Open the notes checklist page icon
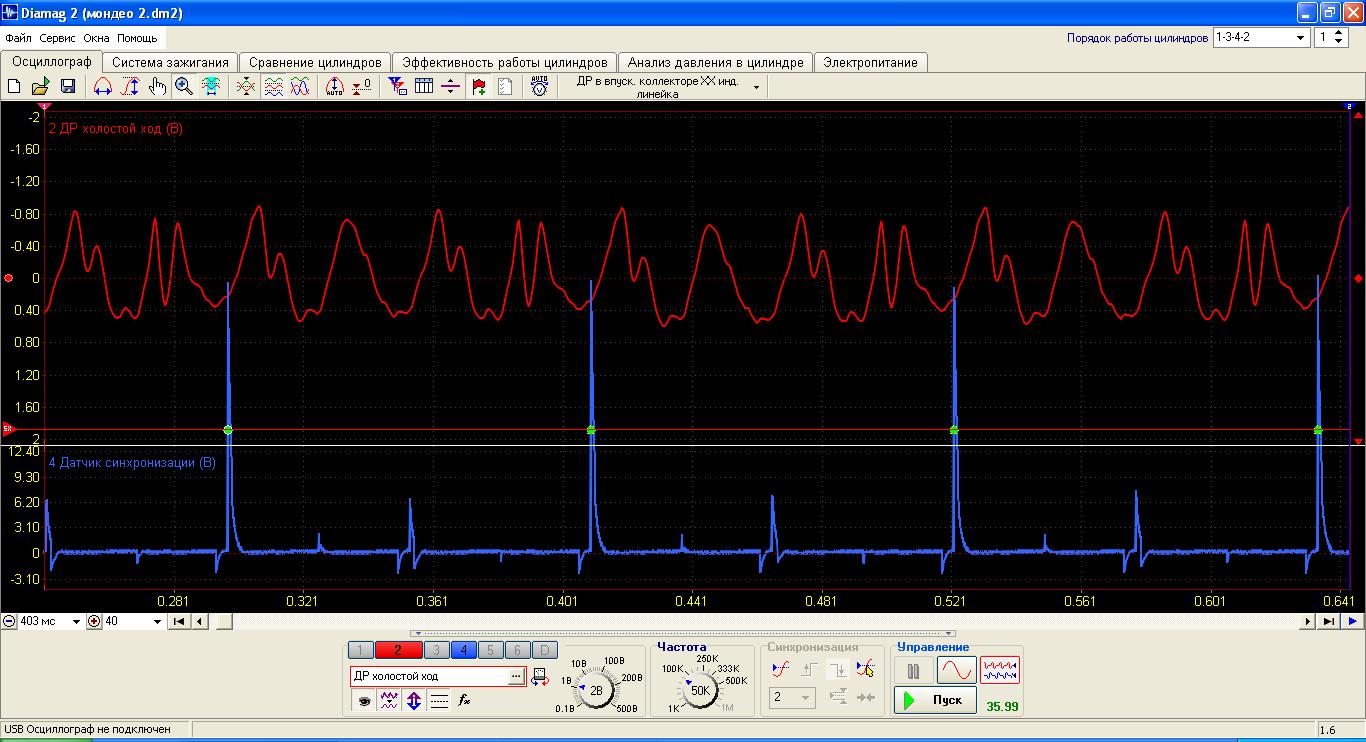Screen dimensions: 1366x742 (x=505, y=87)
